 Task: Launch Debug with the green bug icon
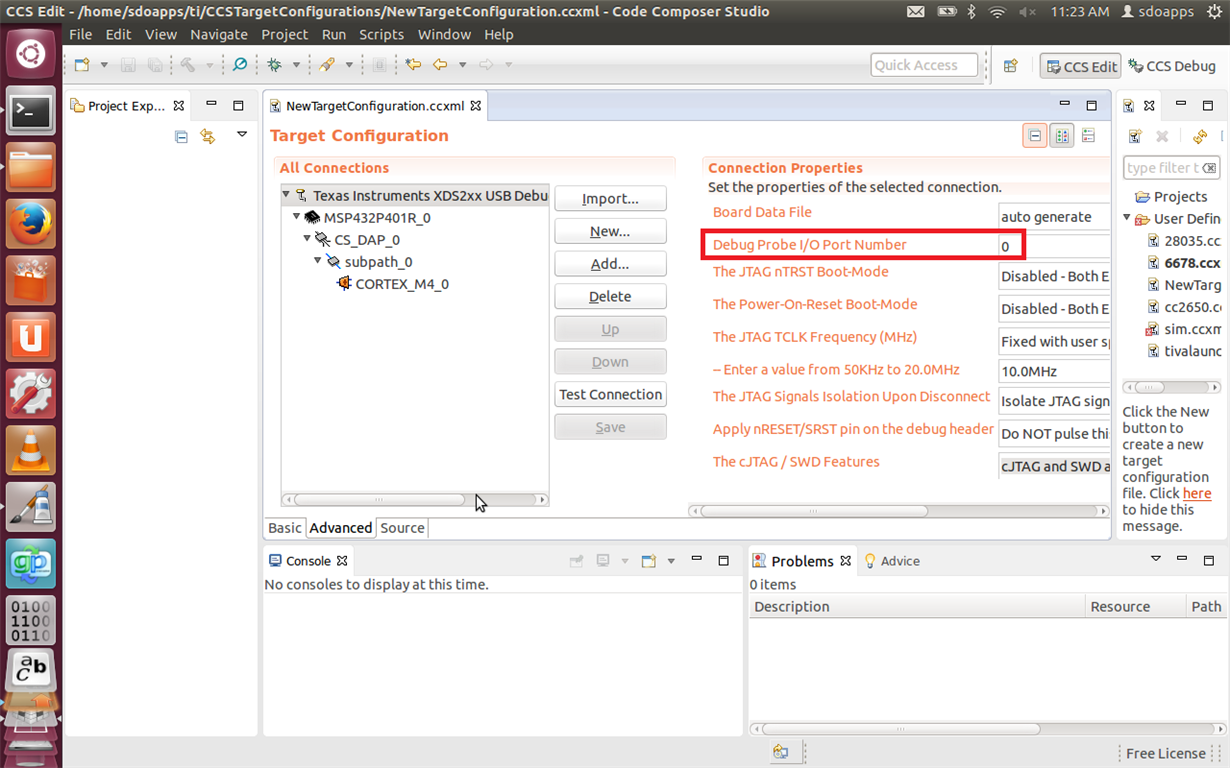click(x=274, y=65)
